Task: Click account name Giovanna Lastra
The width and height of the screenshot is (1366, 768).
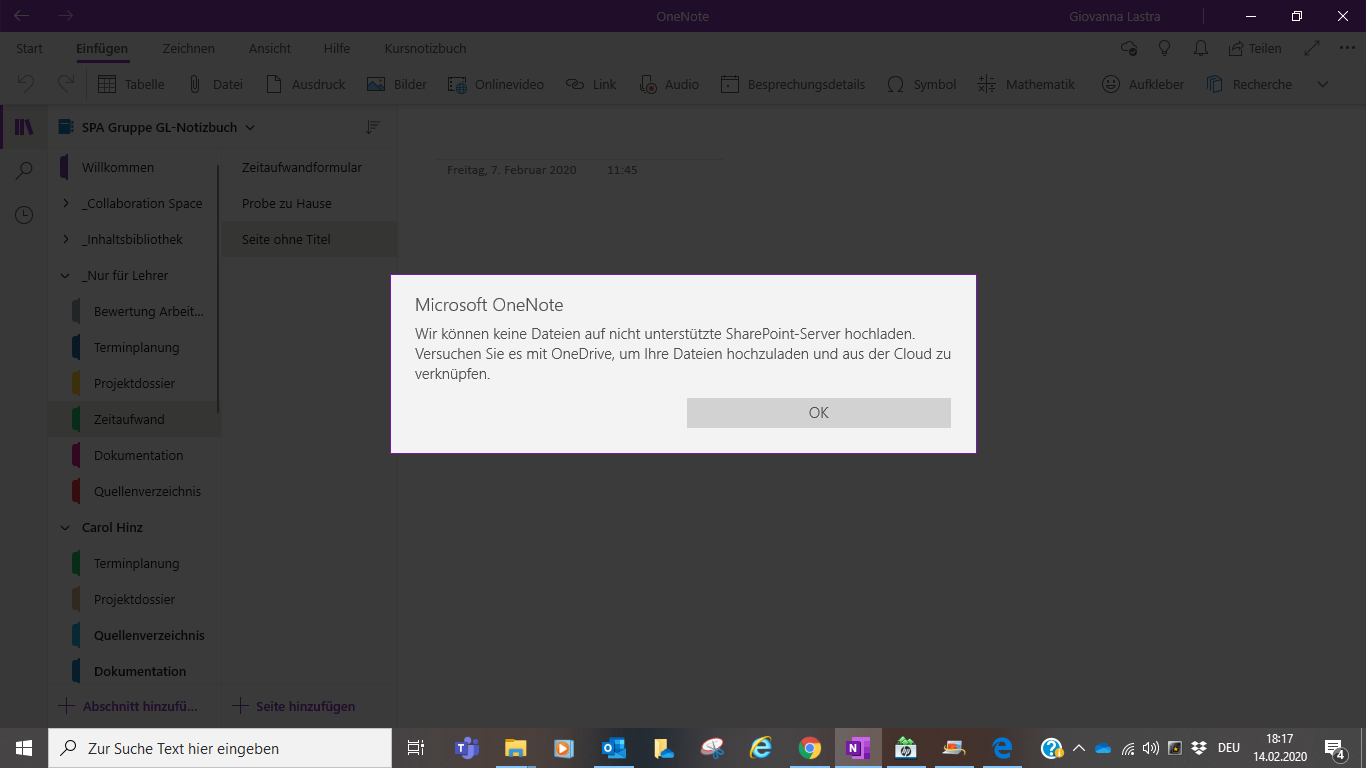Action: coord(1115,16)
